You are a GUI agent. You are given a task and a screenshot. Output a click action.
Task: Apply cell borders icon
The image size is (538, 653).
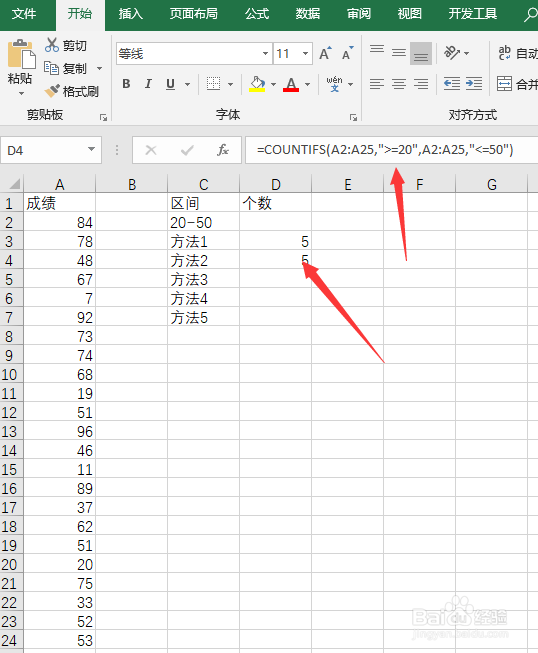point(214,84)
